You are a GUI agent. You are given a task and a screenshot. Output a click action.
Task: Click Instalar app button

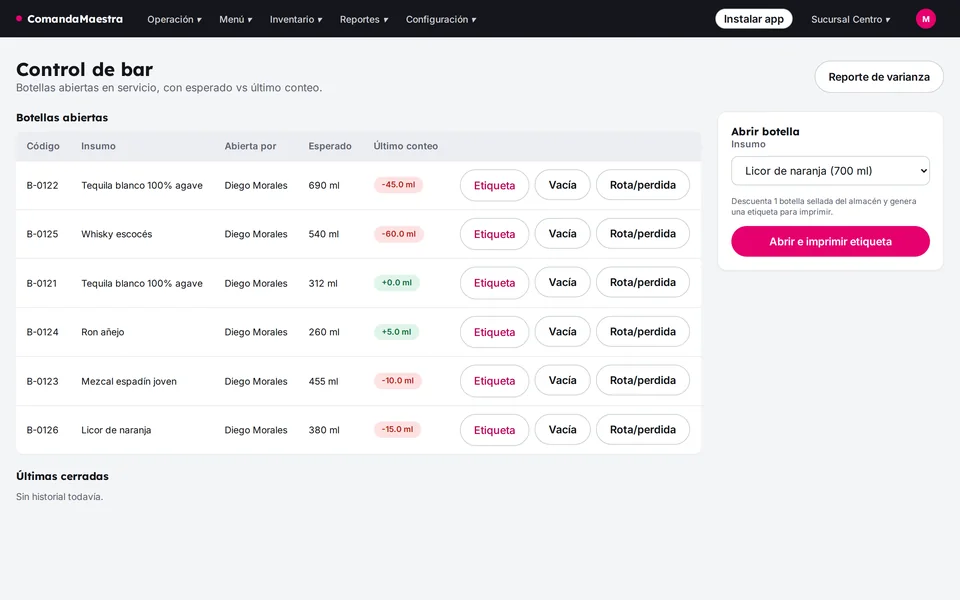(754, 19)
